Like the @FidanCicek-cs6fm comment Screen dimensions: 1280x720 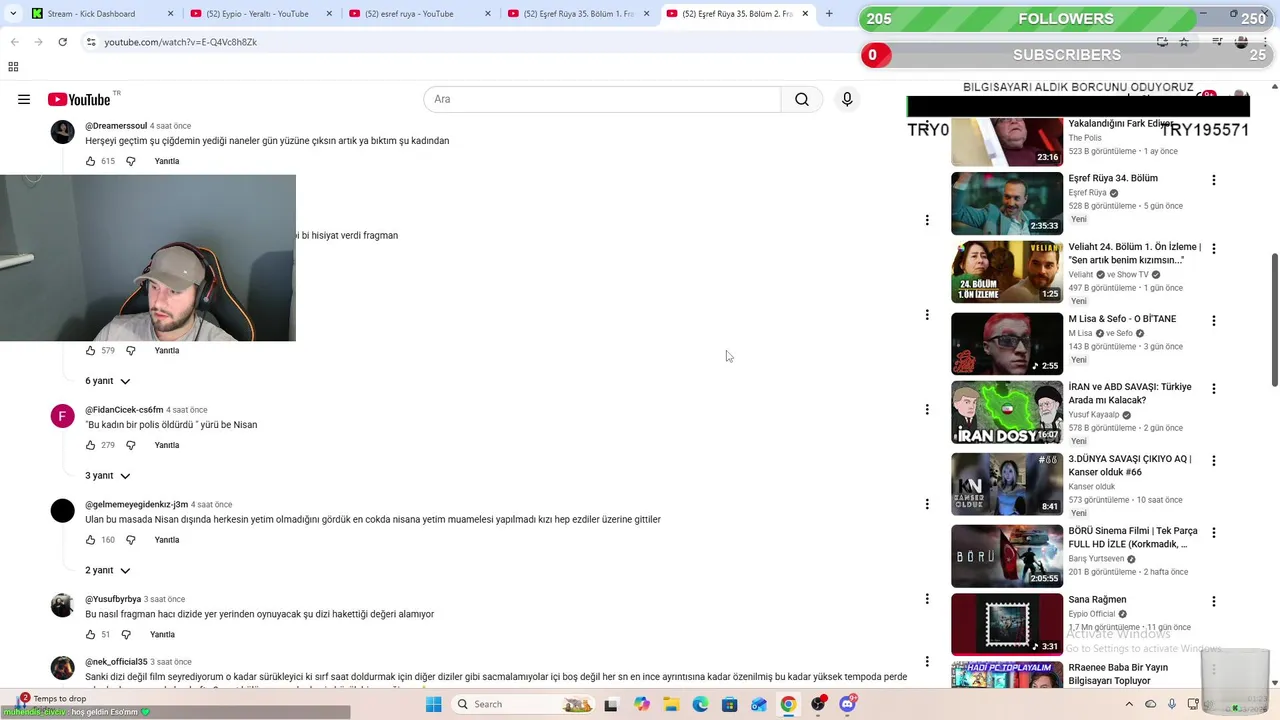pos(90,445)
